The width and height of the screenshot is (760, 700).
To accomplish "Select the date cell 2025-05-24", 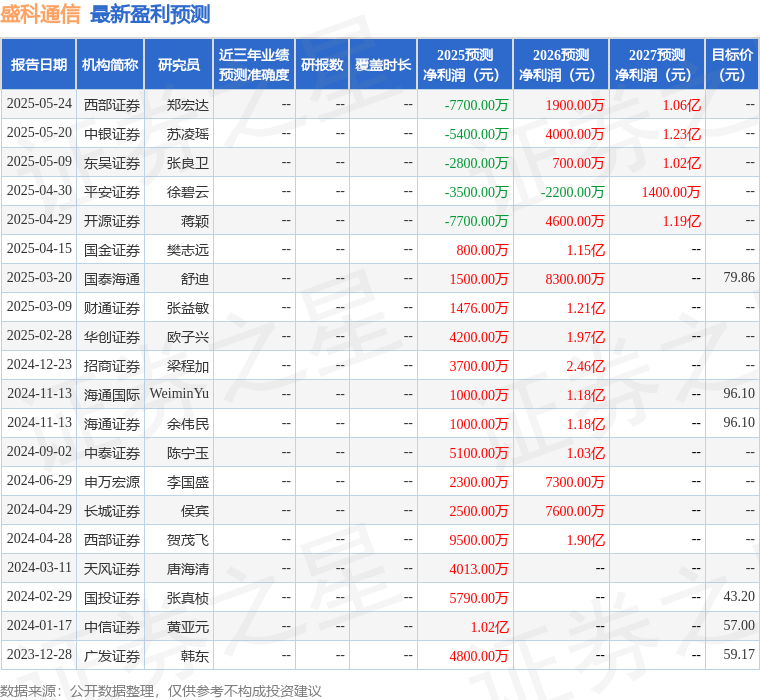I will coord(39,104).
